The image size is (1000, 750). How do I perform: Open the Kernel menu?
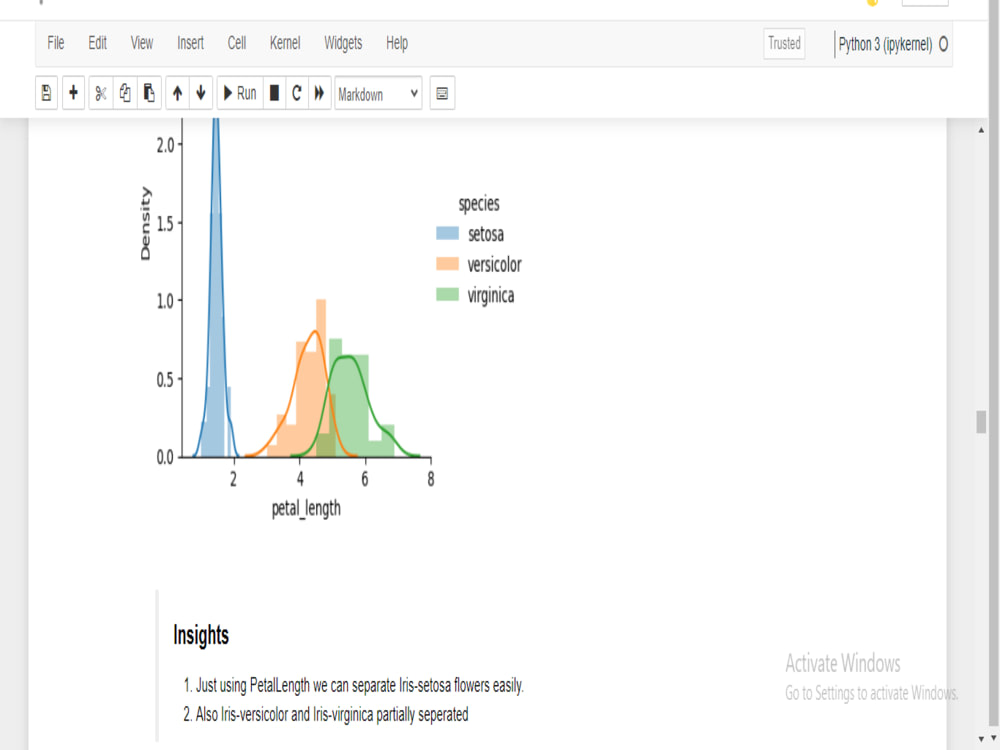(x=285, y=43)
